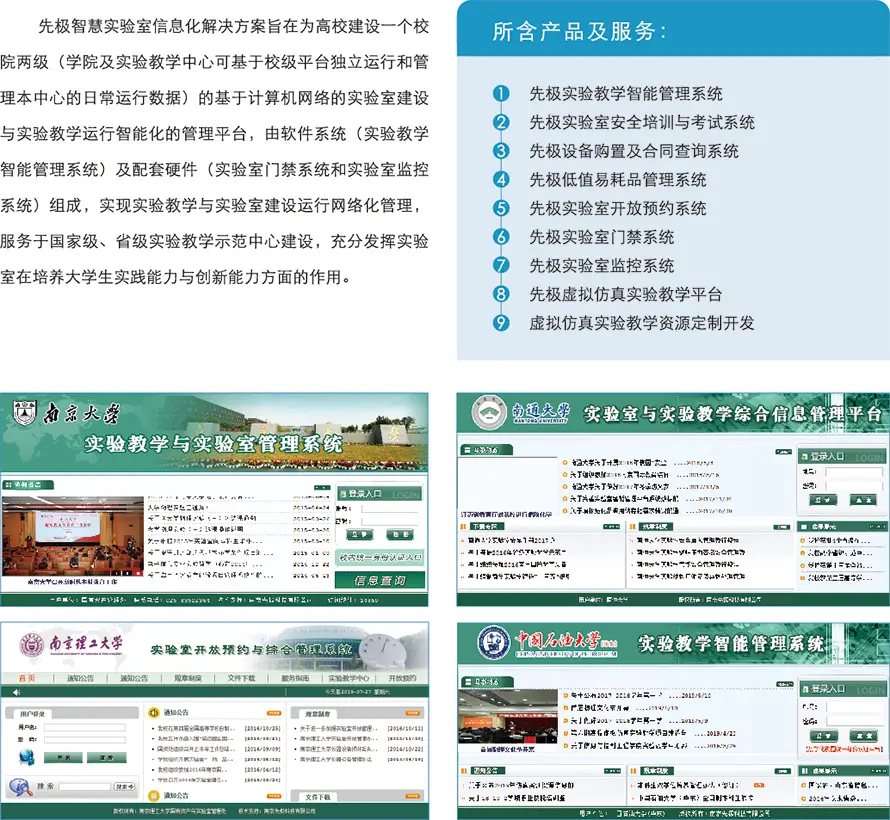Click conference photo on Nanjing University site
The height and width of the screenshot is (820, 890).
coord(73,536)
